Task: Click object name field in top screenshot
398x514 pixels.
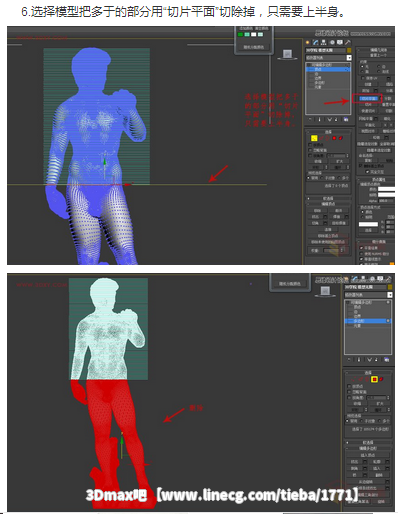Action: click(x=325, y=50)
